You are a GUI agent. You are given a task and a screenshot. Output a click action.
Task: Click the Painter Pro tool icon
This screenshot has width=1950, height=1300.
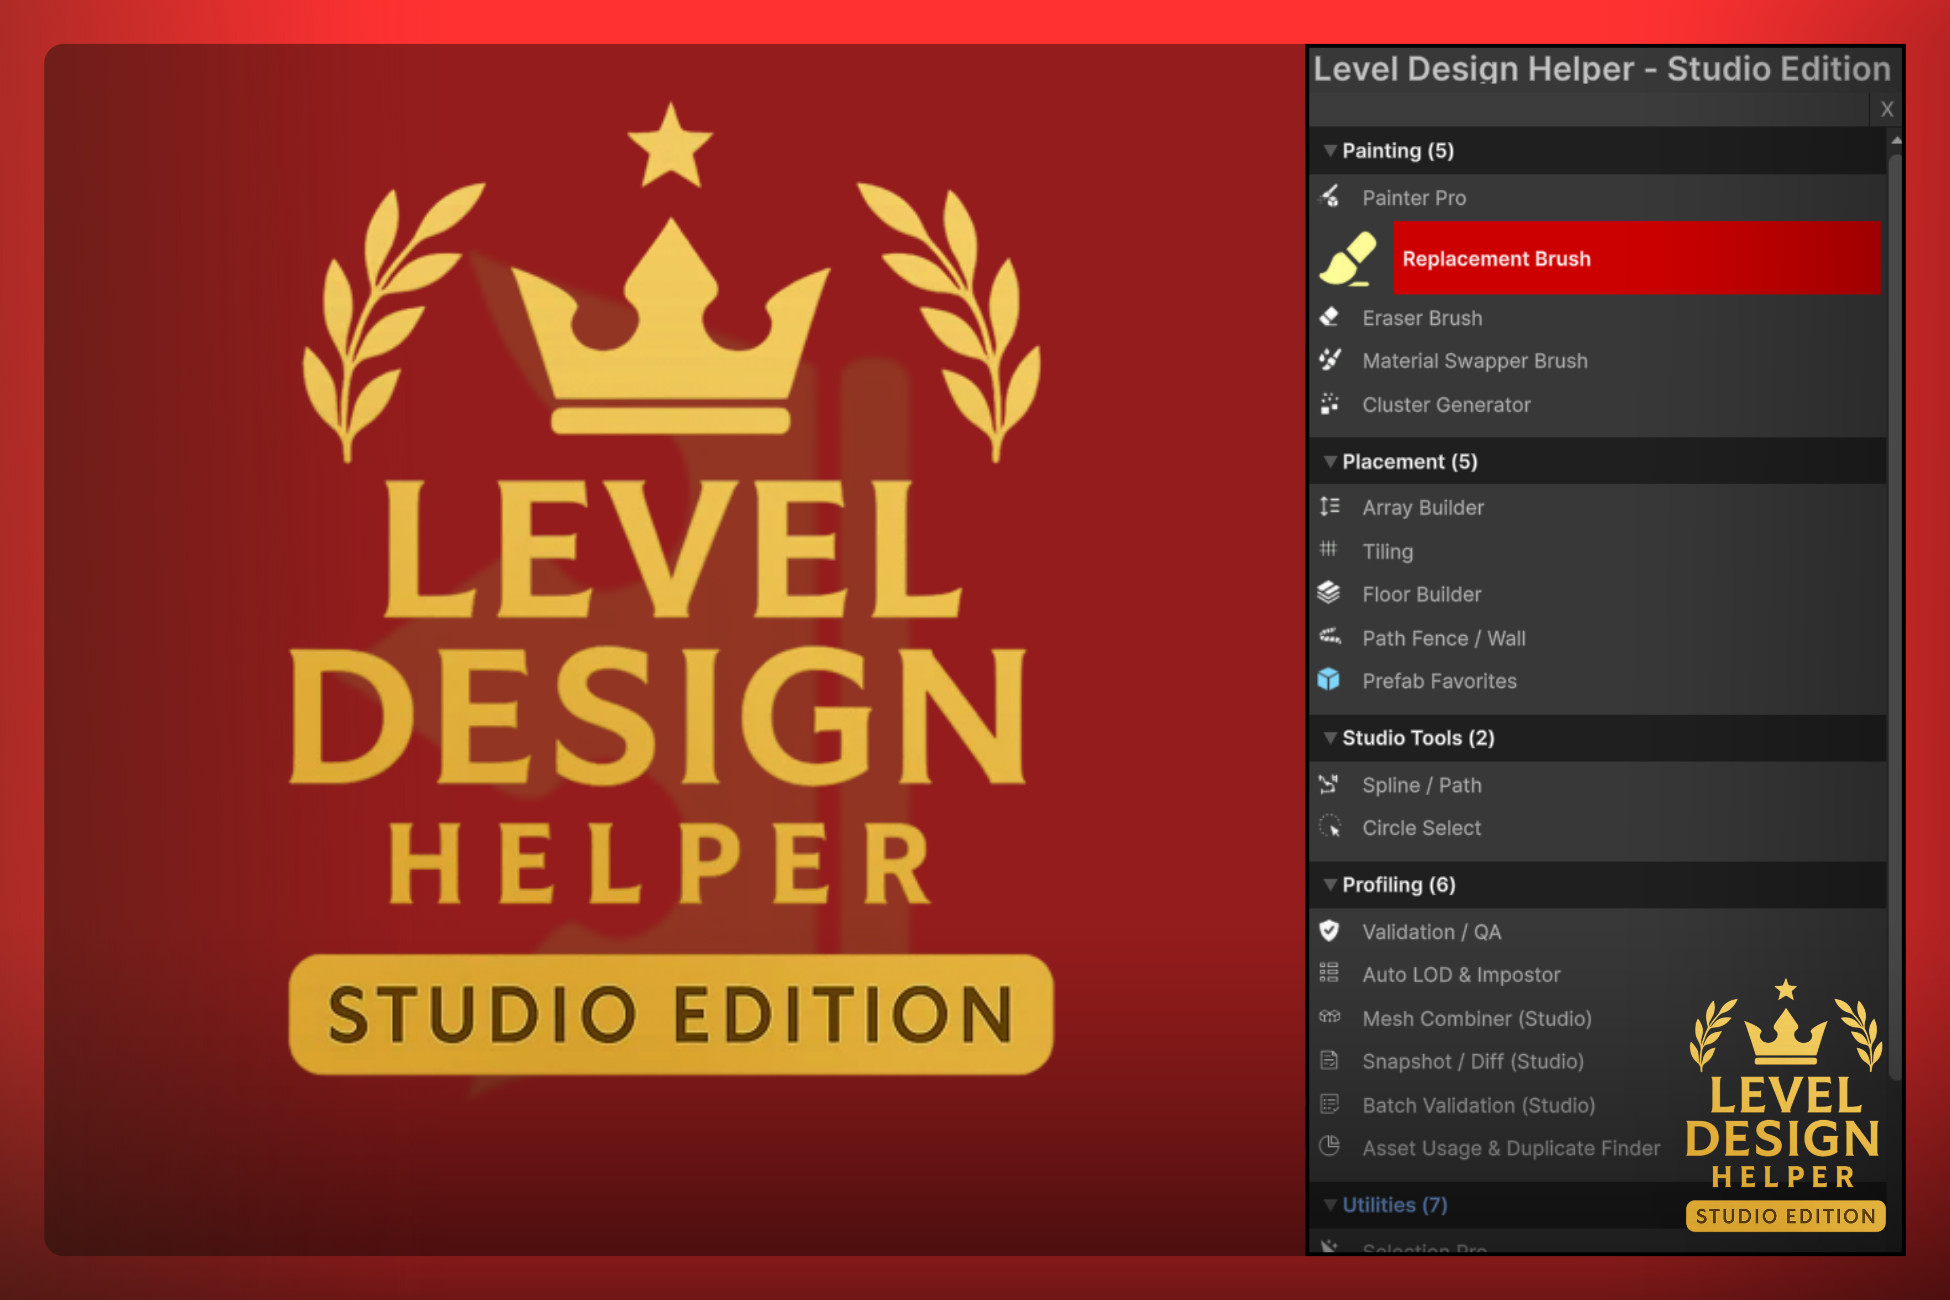pos(1330,197)
